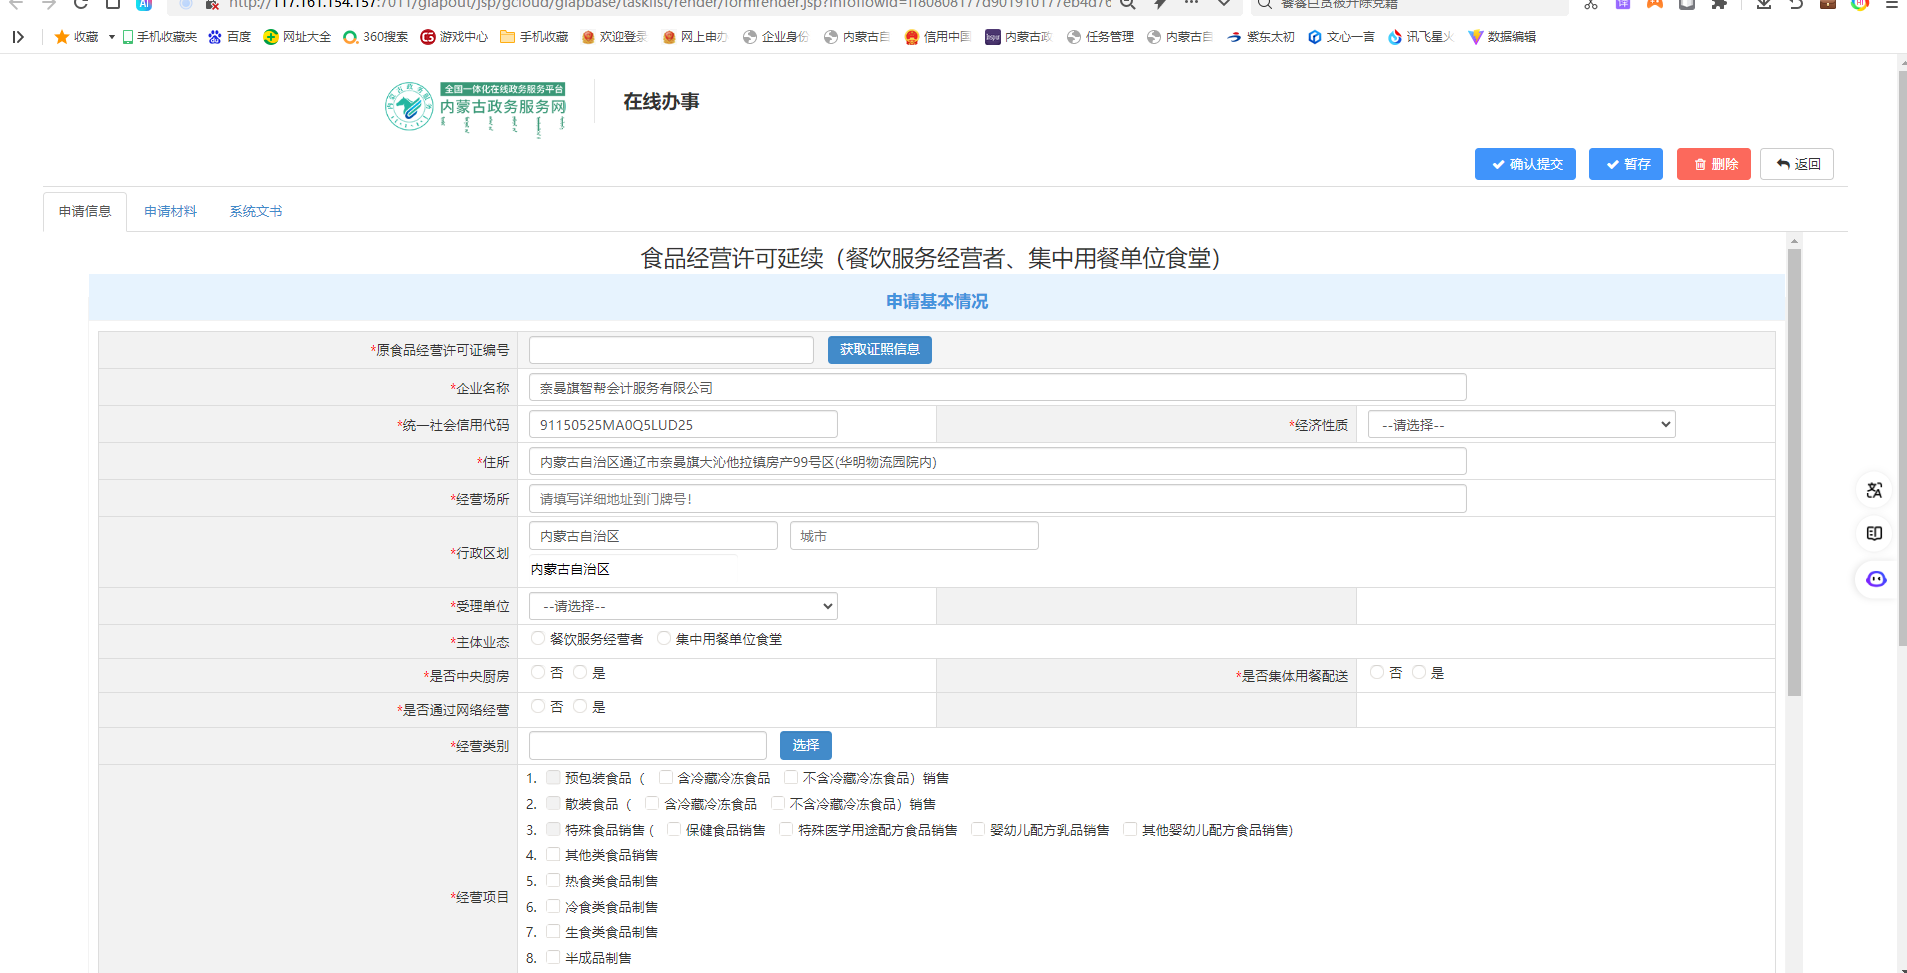Expand the 收藏 bookmarks dropdown arrow
The width and height of the screenshot is (1907, 973).
point(112,37)
